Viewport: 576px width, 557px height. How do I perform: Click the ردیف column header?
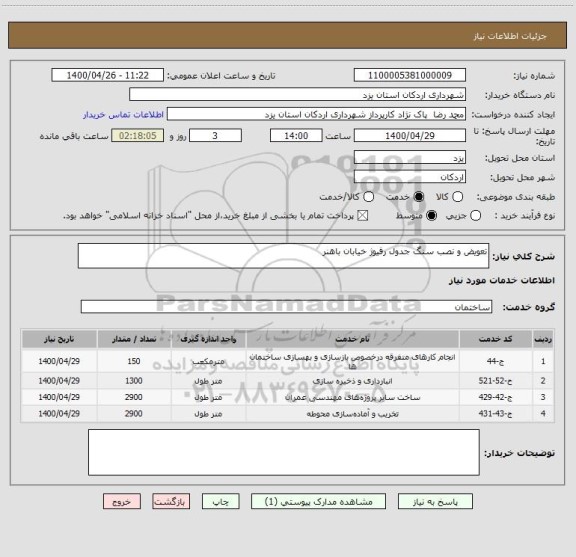pyautogui.click(x=543, y=339)
